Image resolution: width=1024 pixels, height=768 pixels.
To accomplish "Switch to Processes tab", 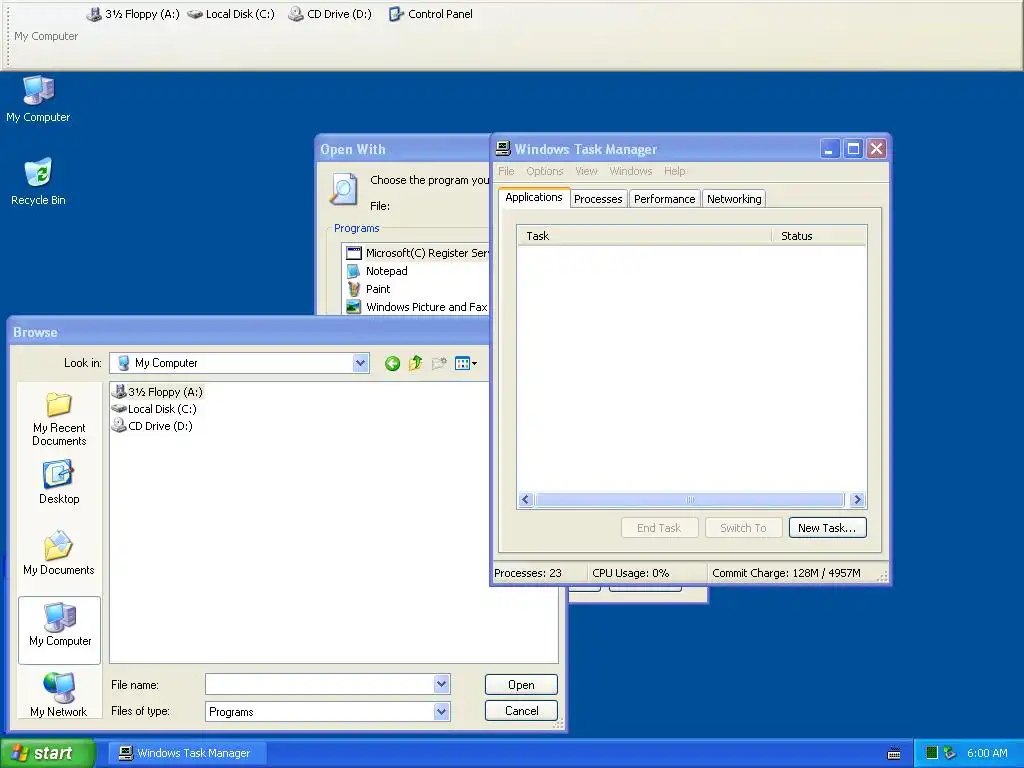I will point(598,199).
